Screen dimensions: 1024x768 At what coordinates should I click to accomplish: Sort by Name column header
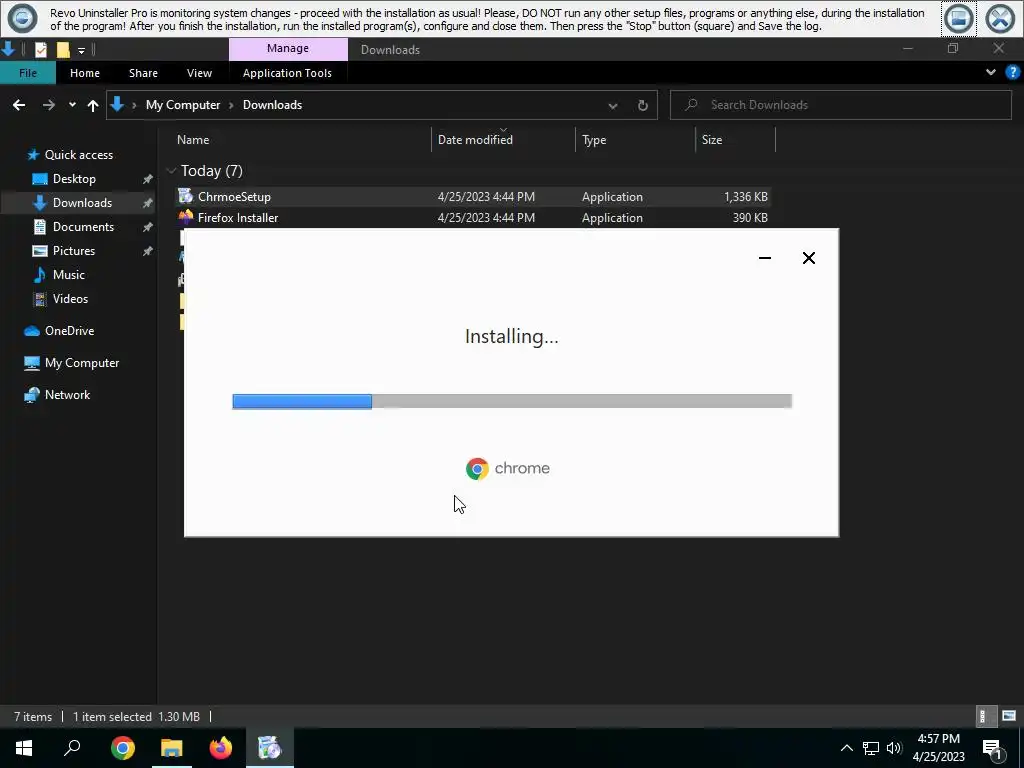pyautogui.click(x=193, y=140)
